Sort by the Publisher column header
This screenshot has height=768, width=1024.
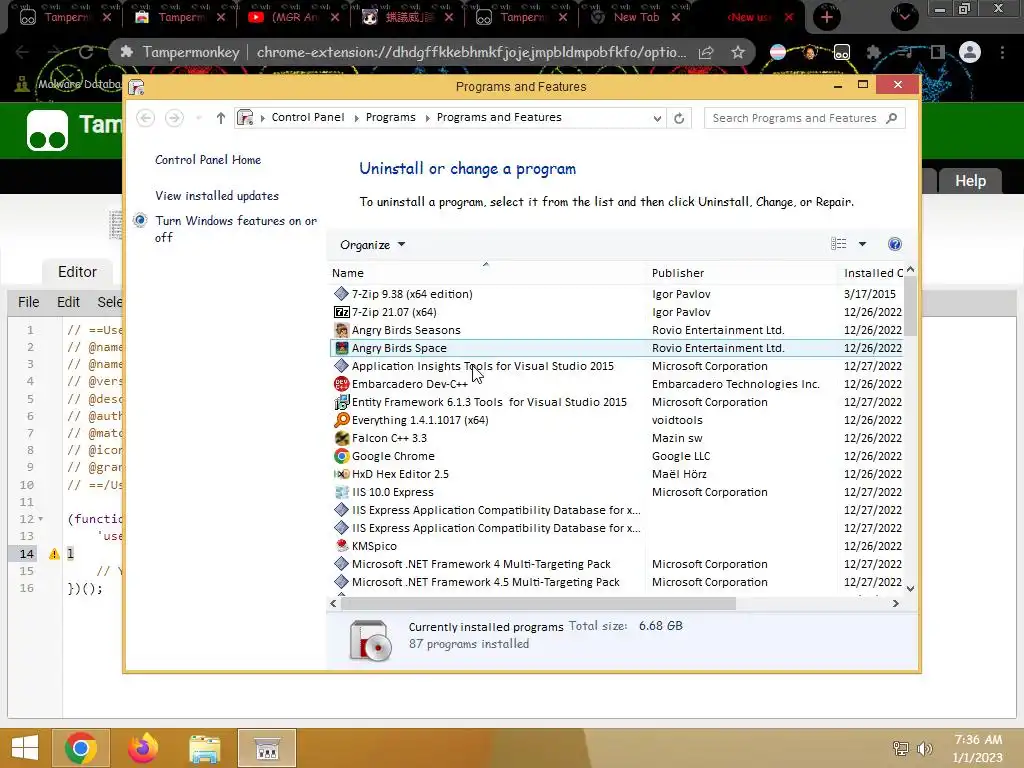coord(741,273)
